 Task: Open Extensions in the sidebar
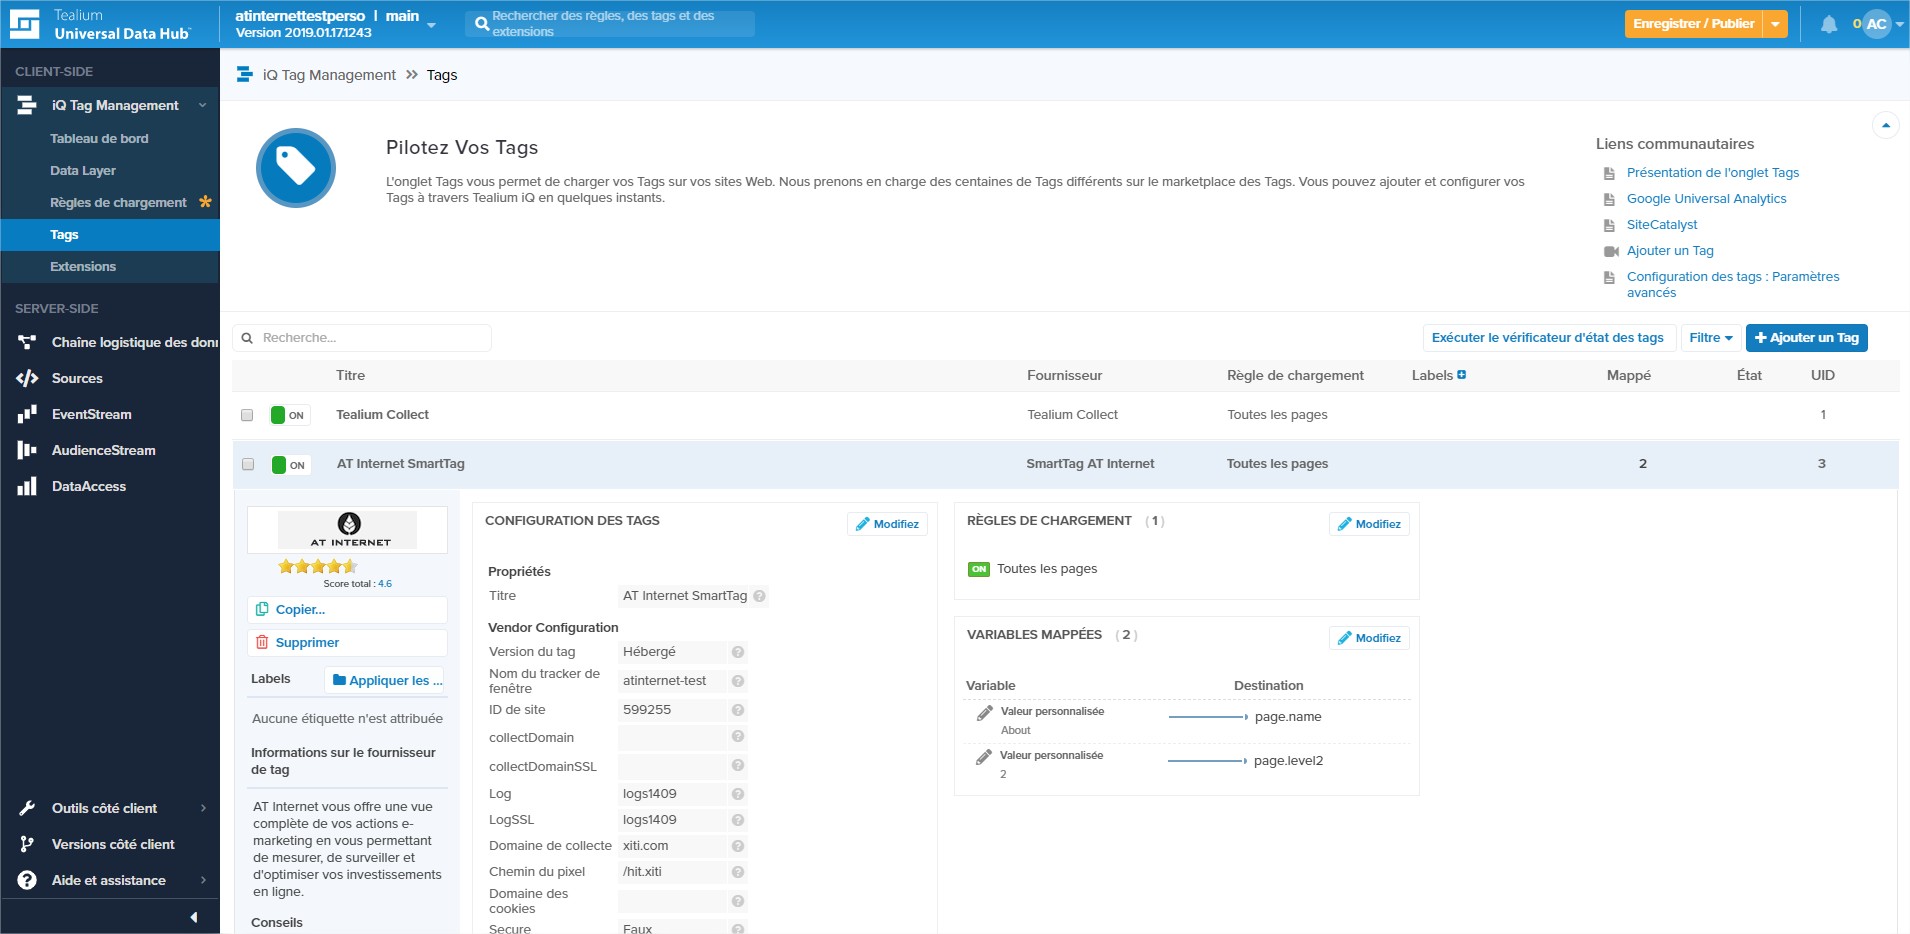[x=83, y=267]
